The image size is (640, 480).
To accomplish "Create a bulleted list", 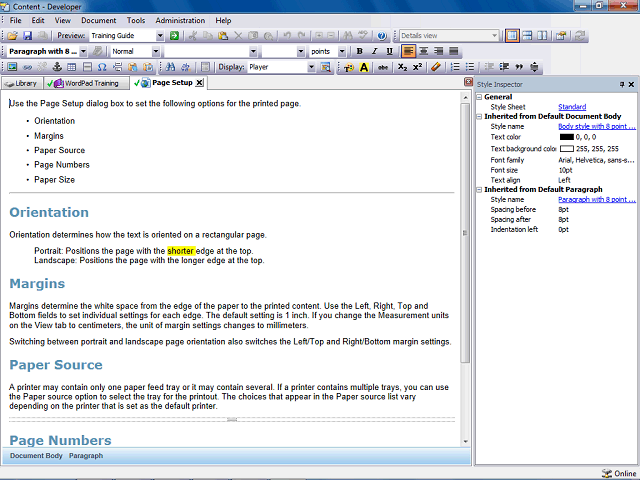I will [x=470, y=67].
